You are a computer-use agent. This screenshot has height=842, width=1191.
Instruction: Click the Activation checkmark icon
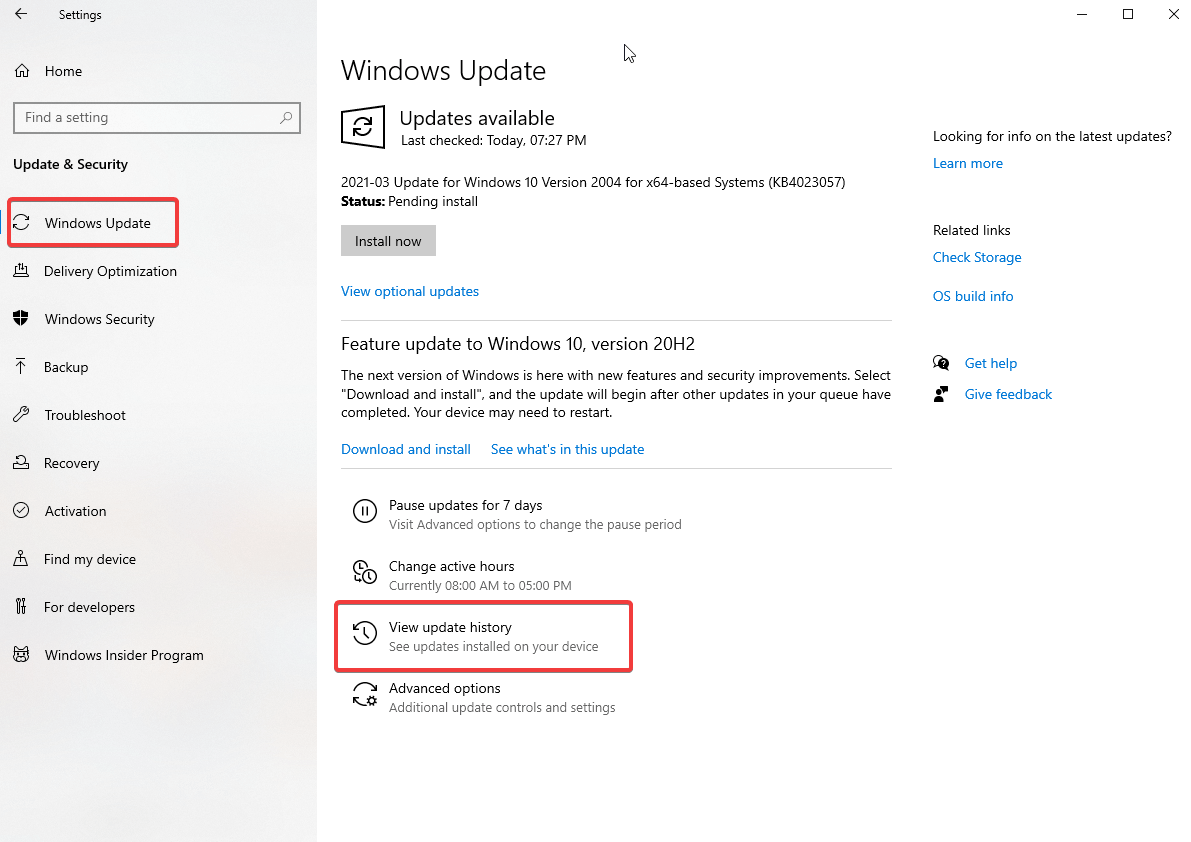point(22,511)
